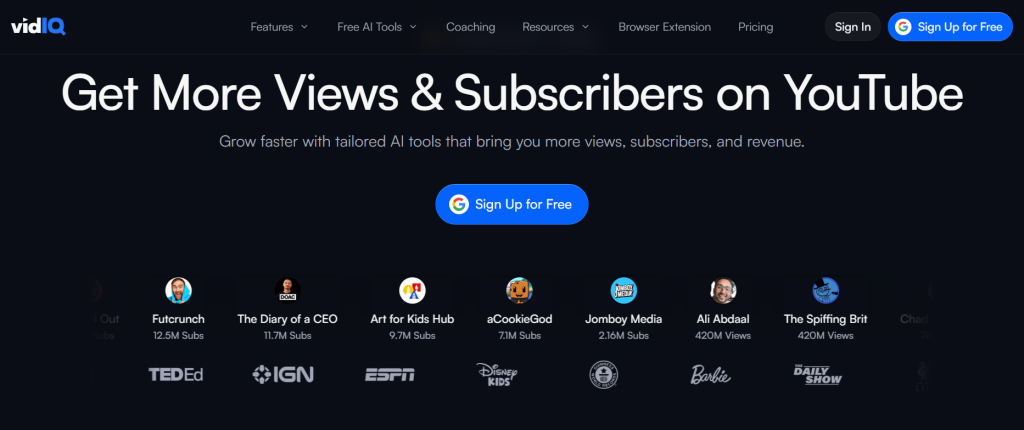Click the Sign In button
The height and width of the screenshot is (430, 1024).
(x=852, y=27)
